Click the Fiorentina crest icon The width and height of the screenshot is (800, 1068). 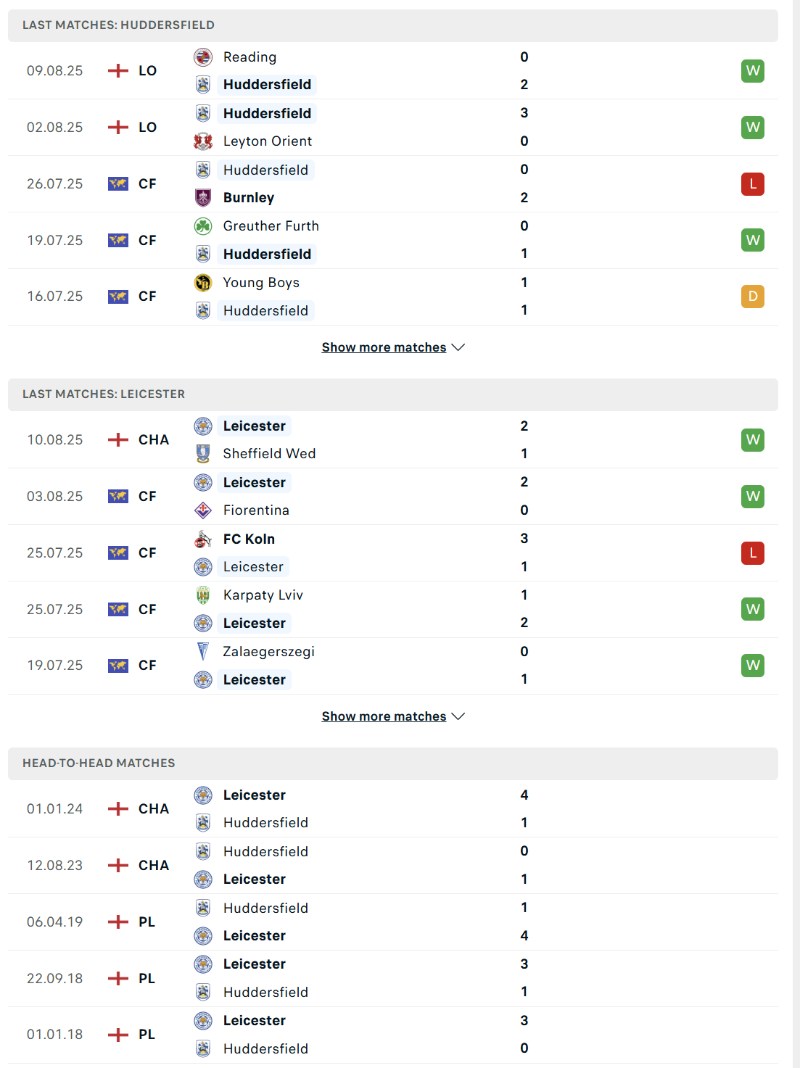(x=203, y=510)
